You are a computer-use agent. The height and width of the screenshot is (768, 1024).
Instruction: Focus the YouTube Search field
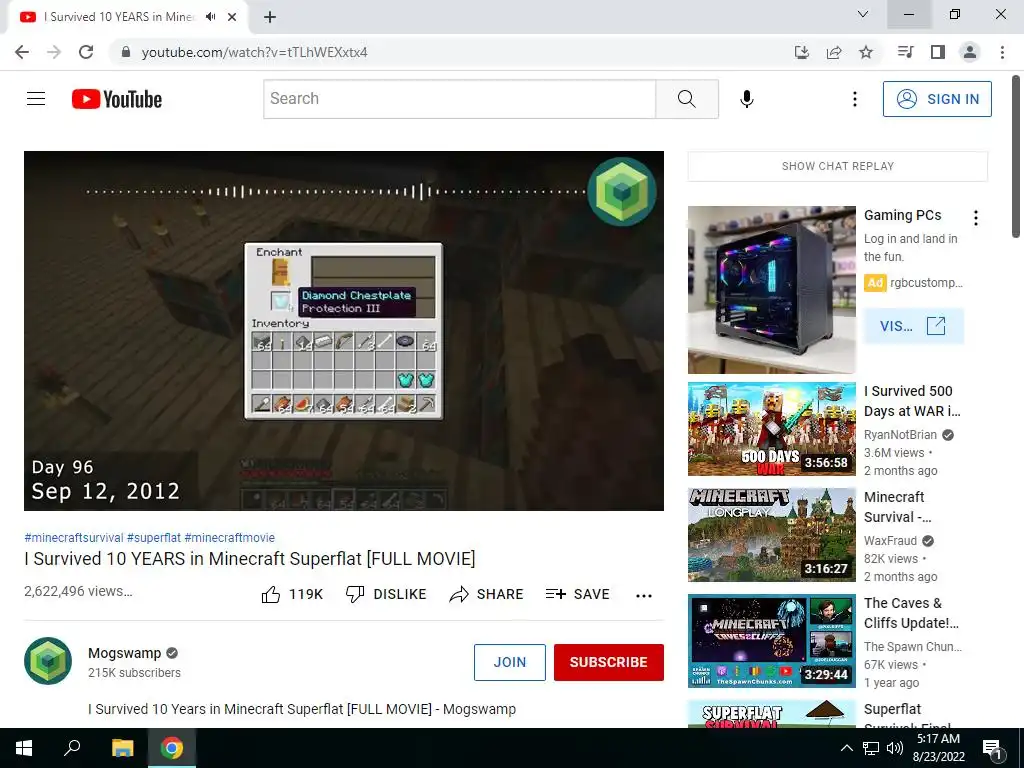[460, 99]
